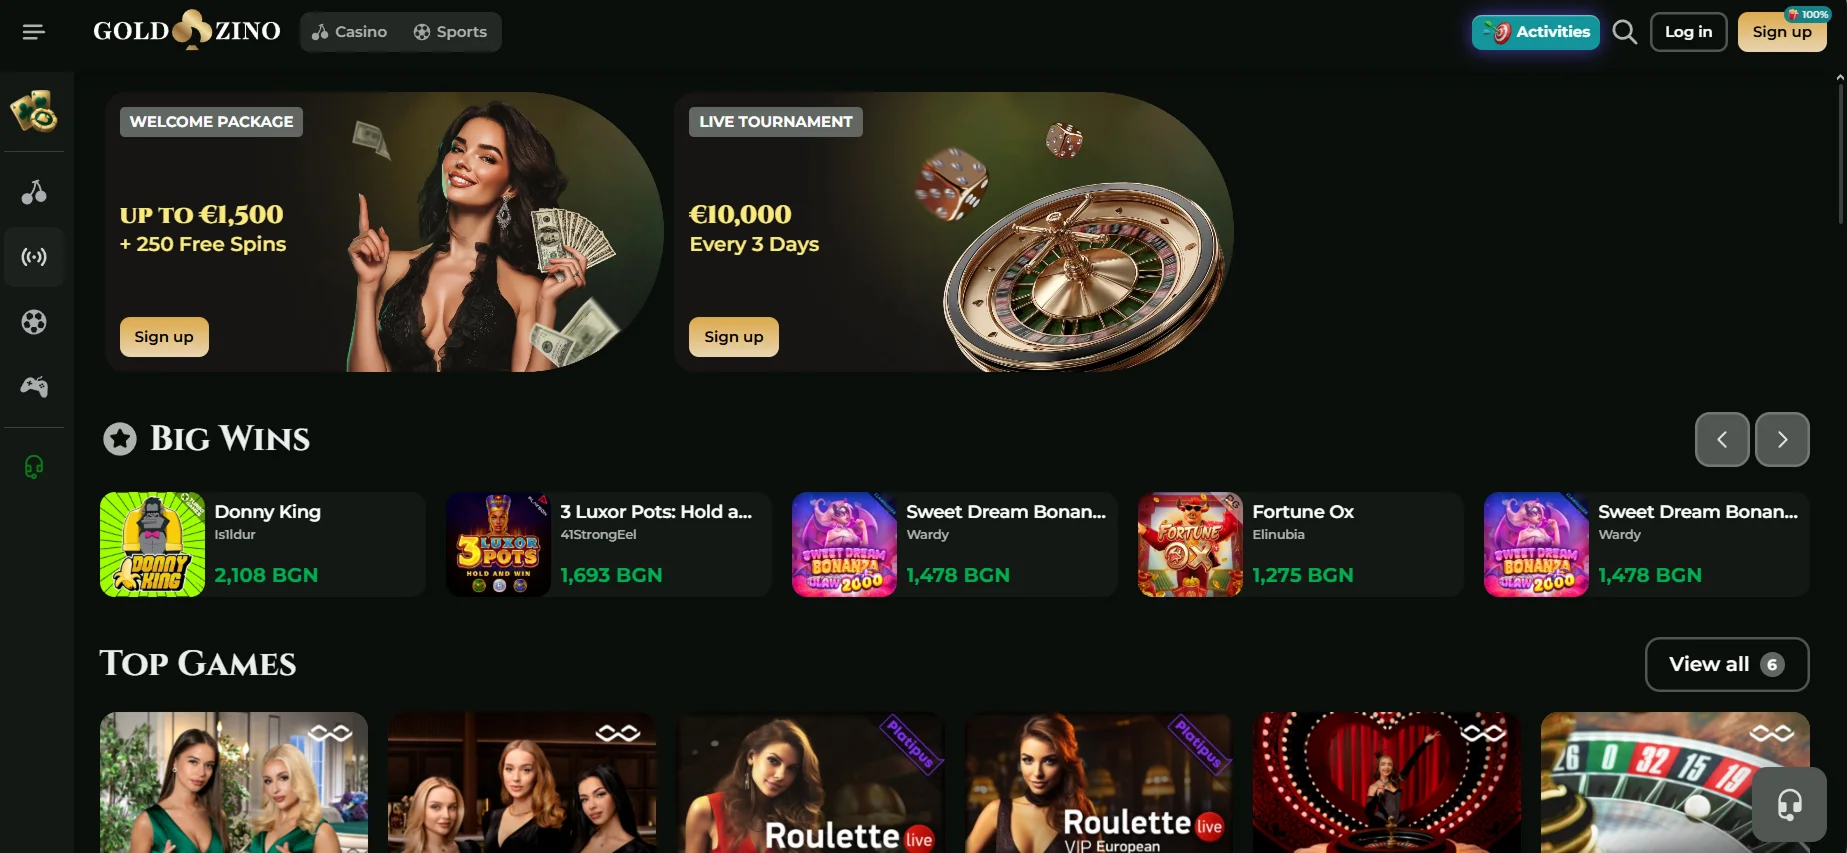Show next Big Wins with right chevron
Image resolution: width=1847 pixels, height=853 pixels.
(1782, 439)
